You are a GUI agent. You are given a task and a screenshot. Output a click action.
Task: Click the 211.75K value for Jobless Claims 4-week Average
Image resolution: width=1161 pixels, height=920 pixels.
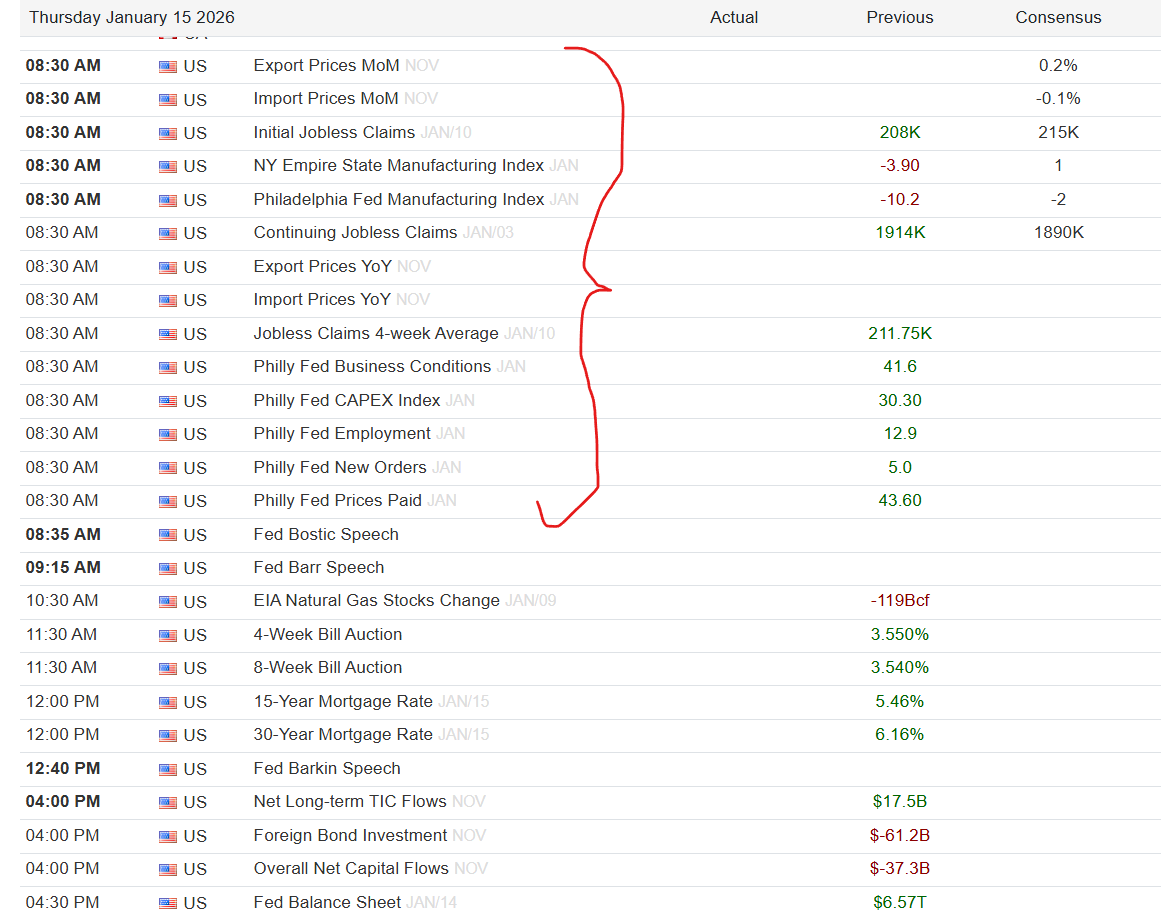pos(899,334)
